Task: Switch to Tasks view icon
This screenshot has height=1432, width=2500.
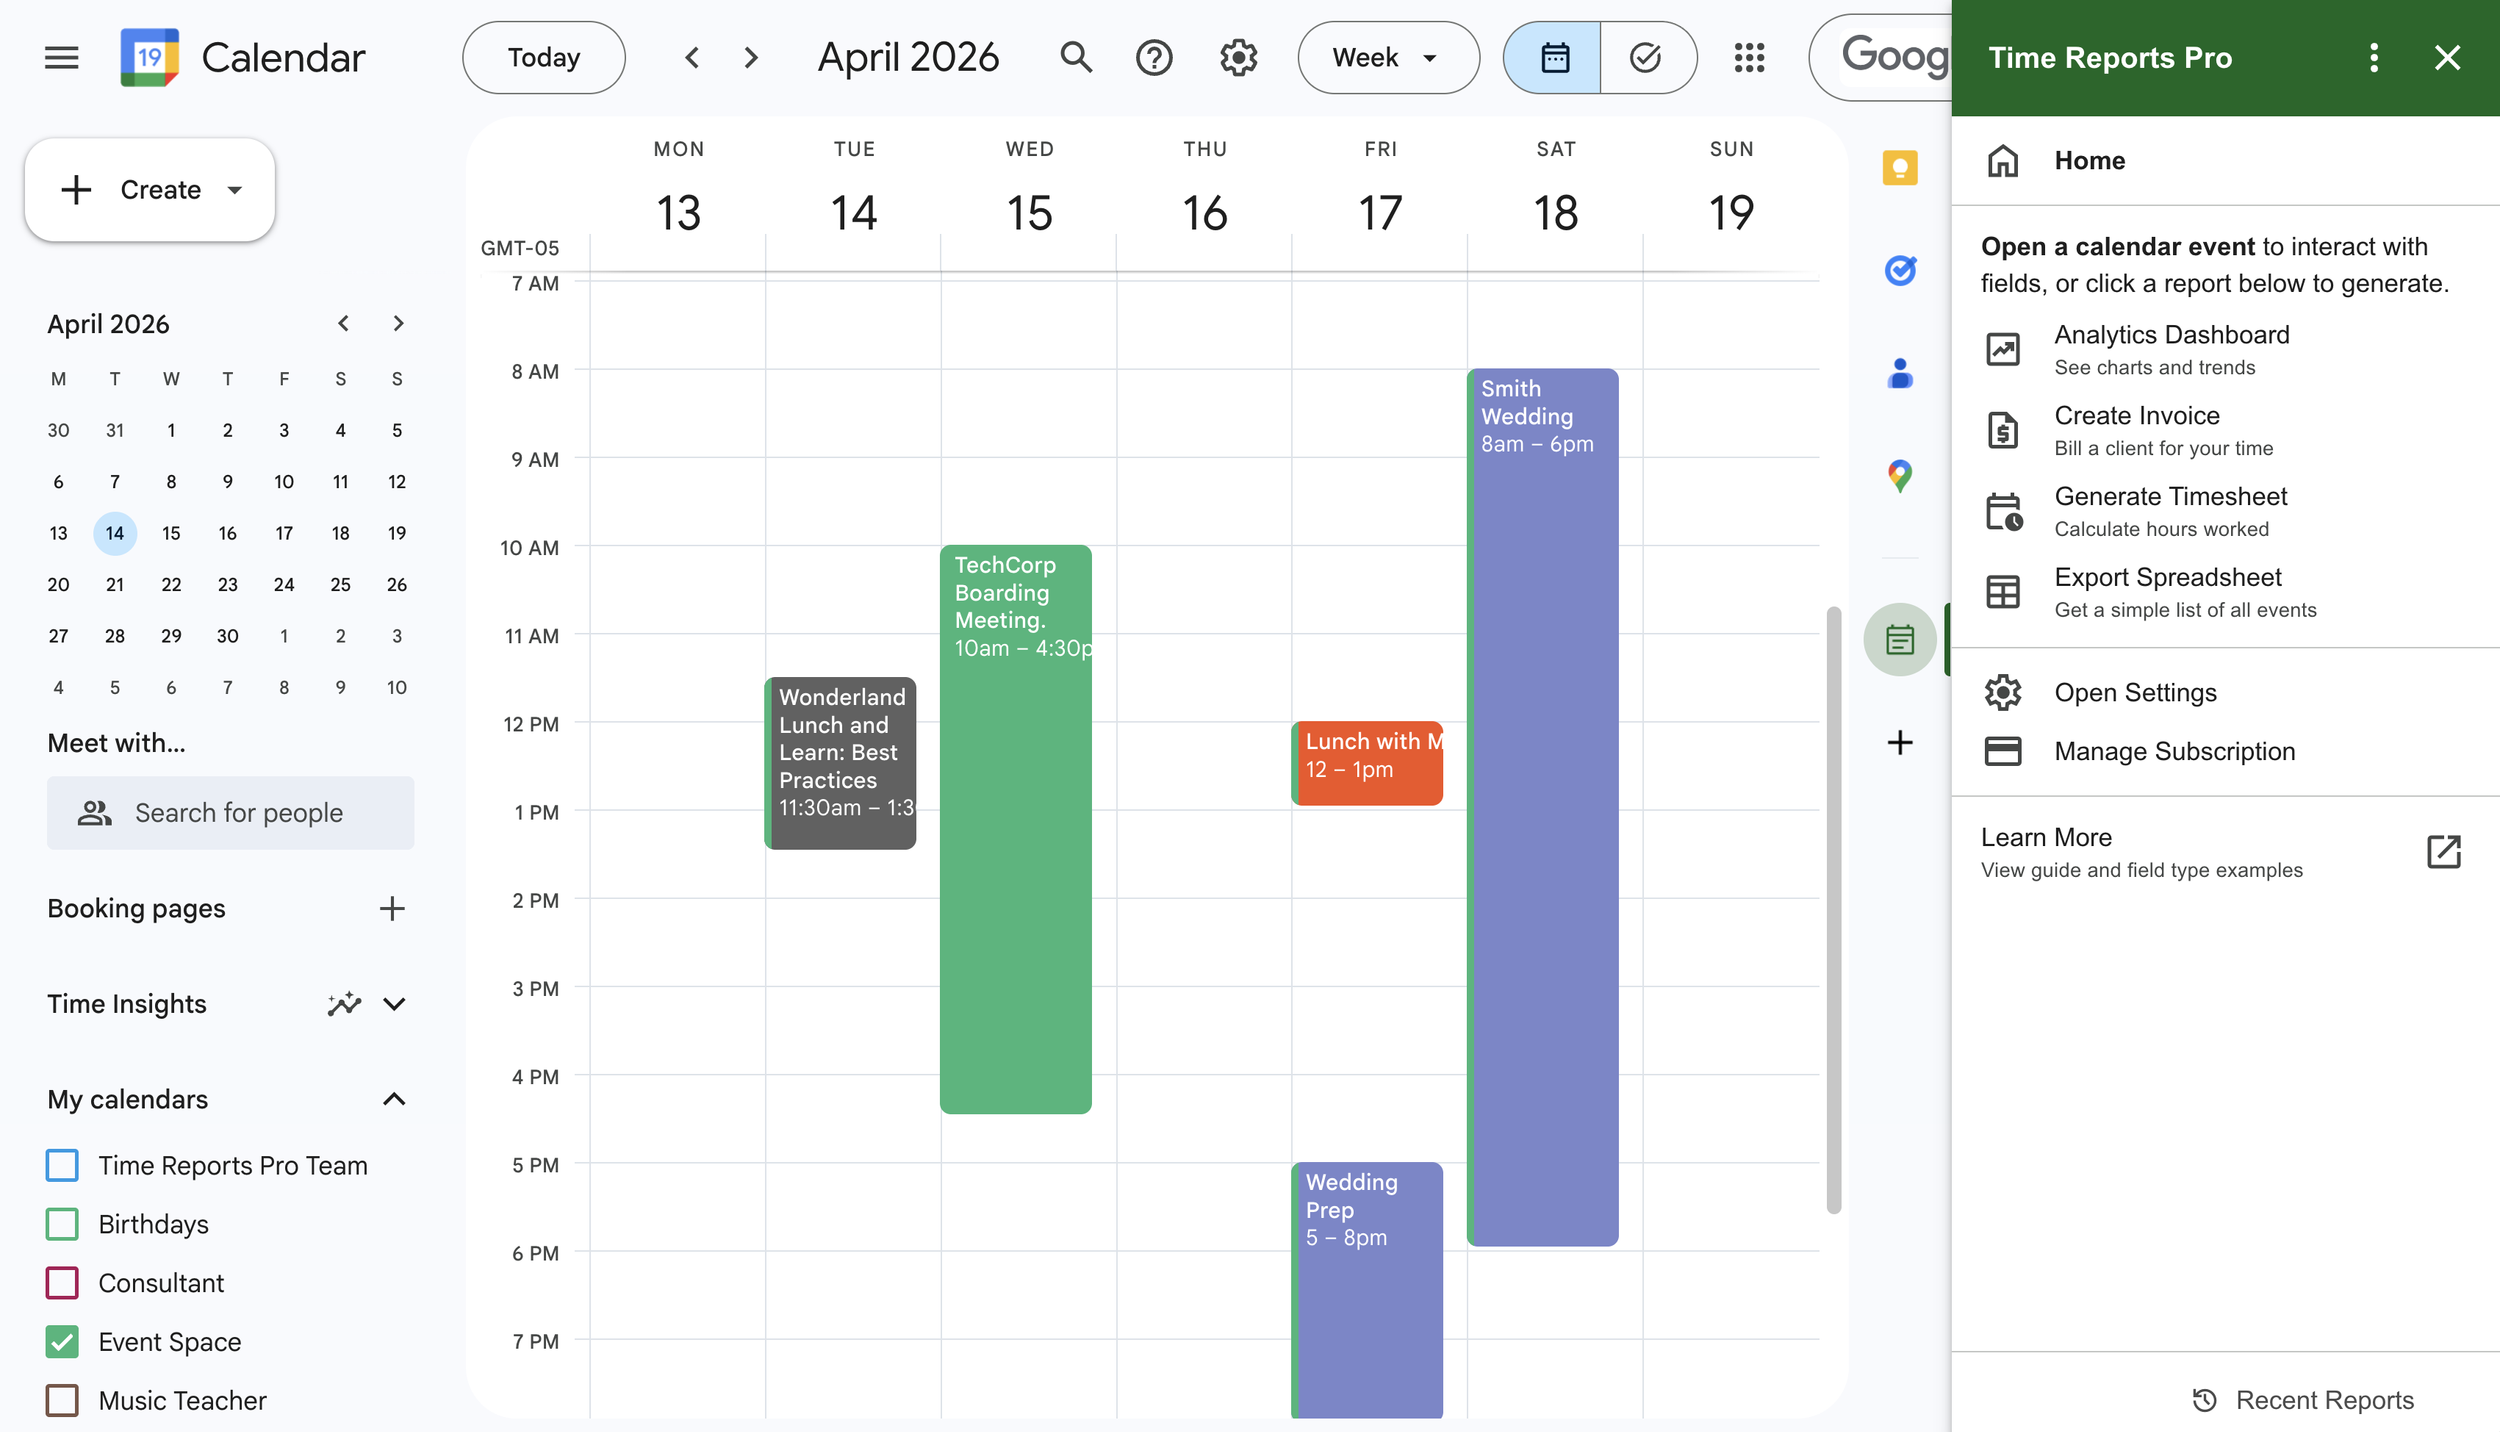Action: [x=1645, y=58]
